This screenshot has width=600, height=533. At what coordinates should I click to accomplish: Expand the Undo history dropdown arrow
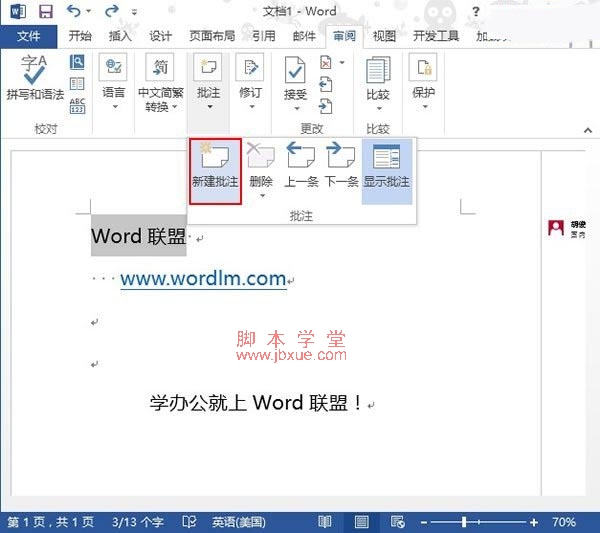pos(88,11)
